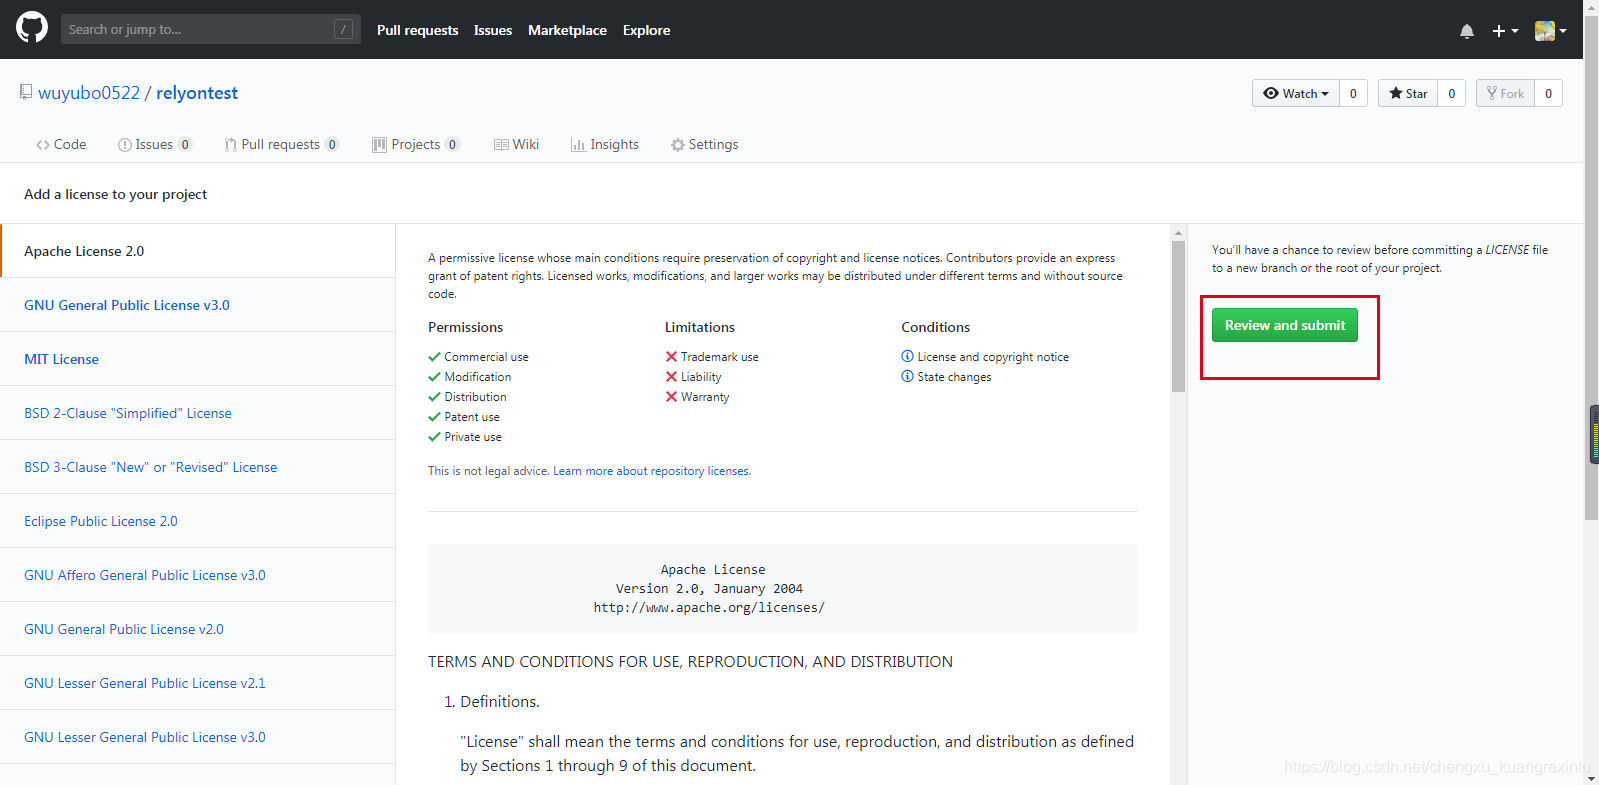This screenshot has width=1599, height=785.
Task: Open Explore in top navigation
Action: point(646,30)
